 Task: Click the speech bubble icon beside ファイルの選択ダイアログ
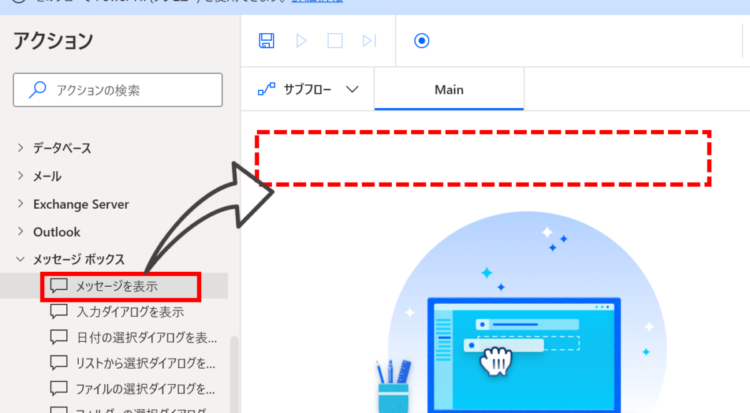[x=59, y=388]
